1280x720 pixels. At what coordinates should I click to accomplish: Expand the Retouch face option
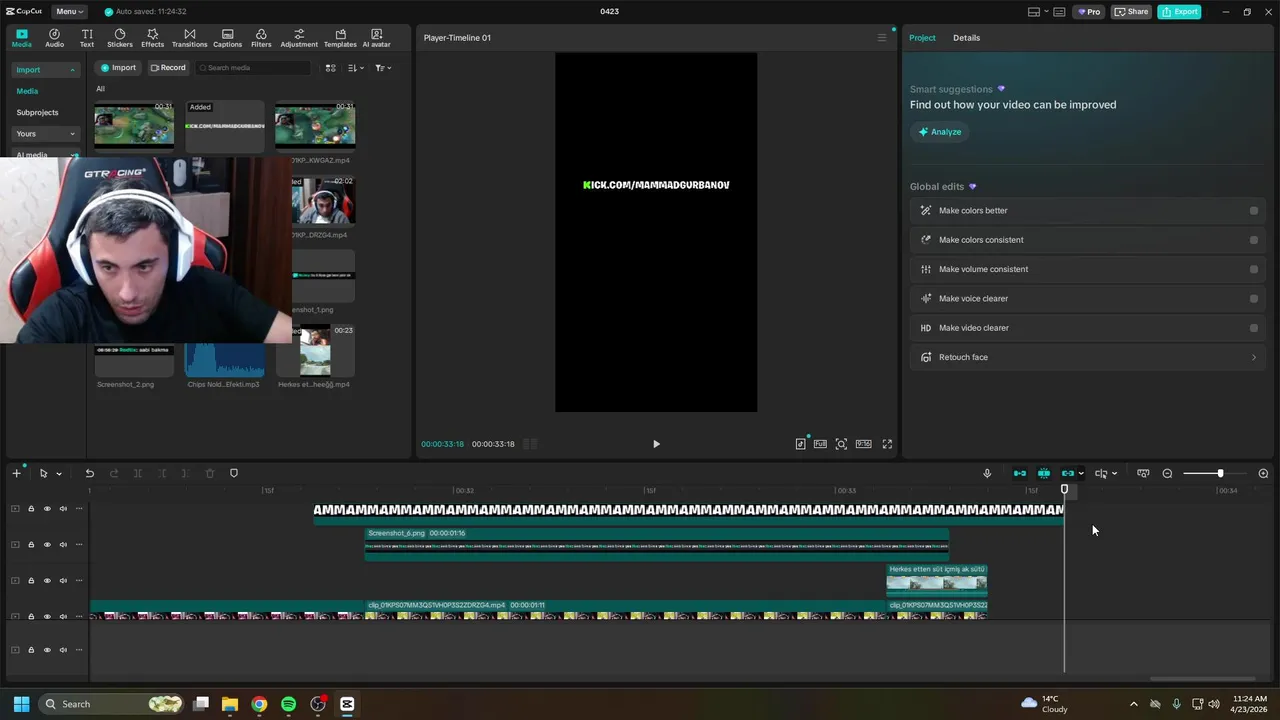(x=1254, y=357)
